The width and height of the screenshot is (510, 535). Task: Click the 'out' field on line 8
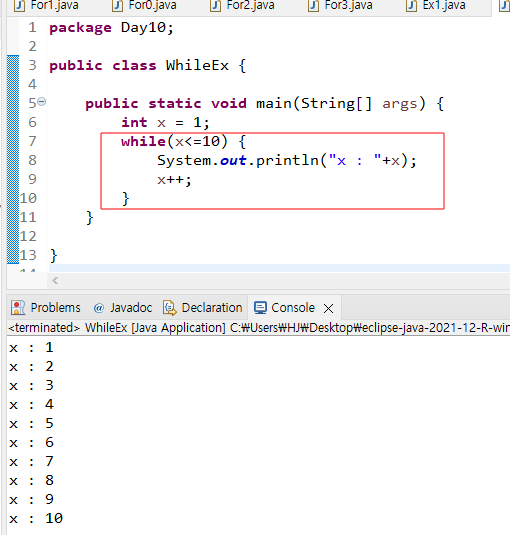233,161
